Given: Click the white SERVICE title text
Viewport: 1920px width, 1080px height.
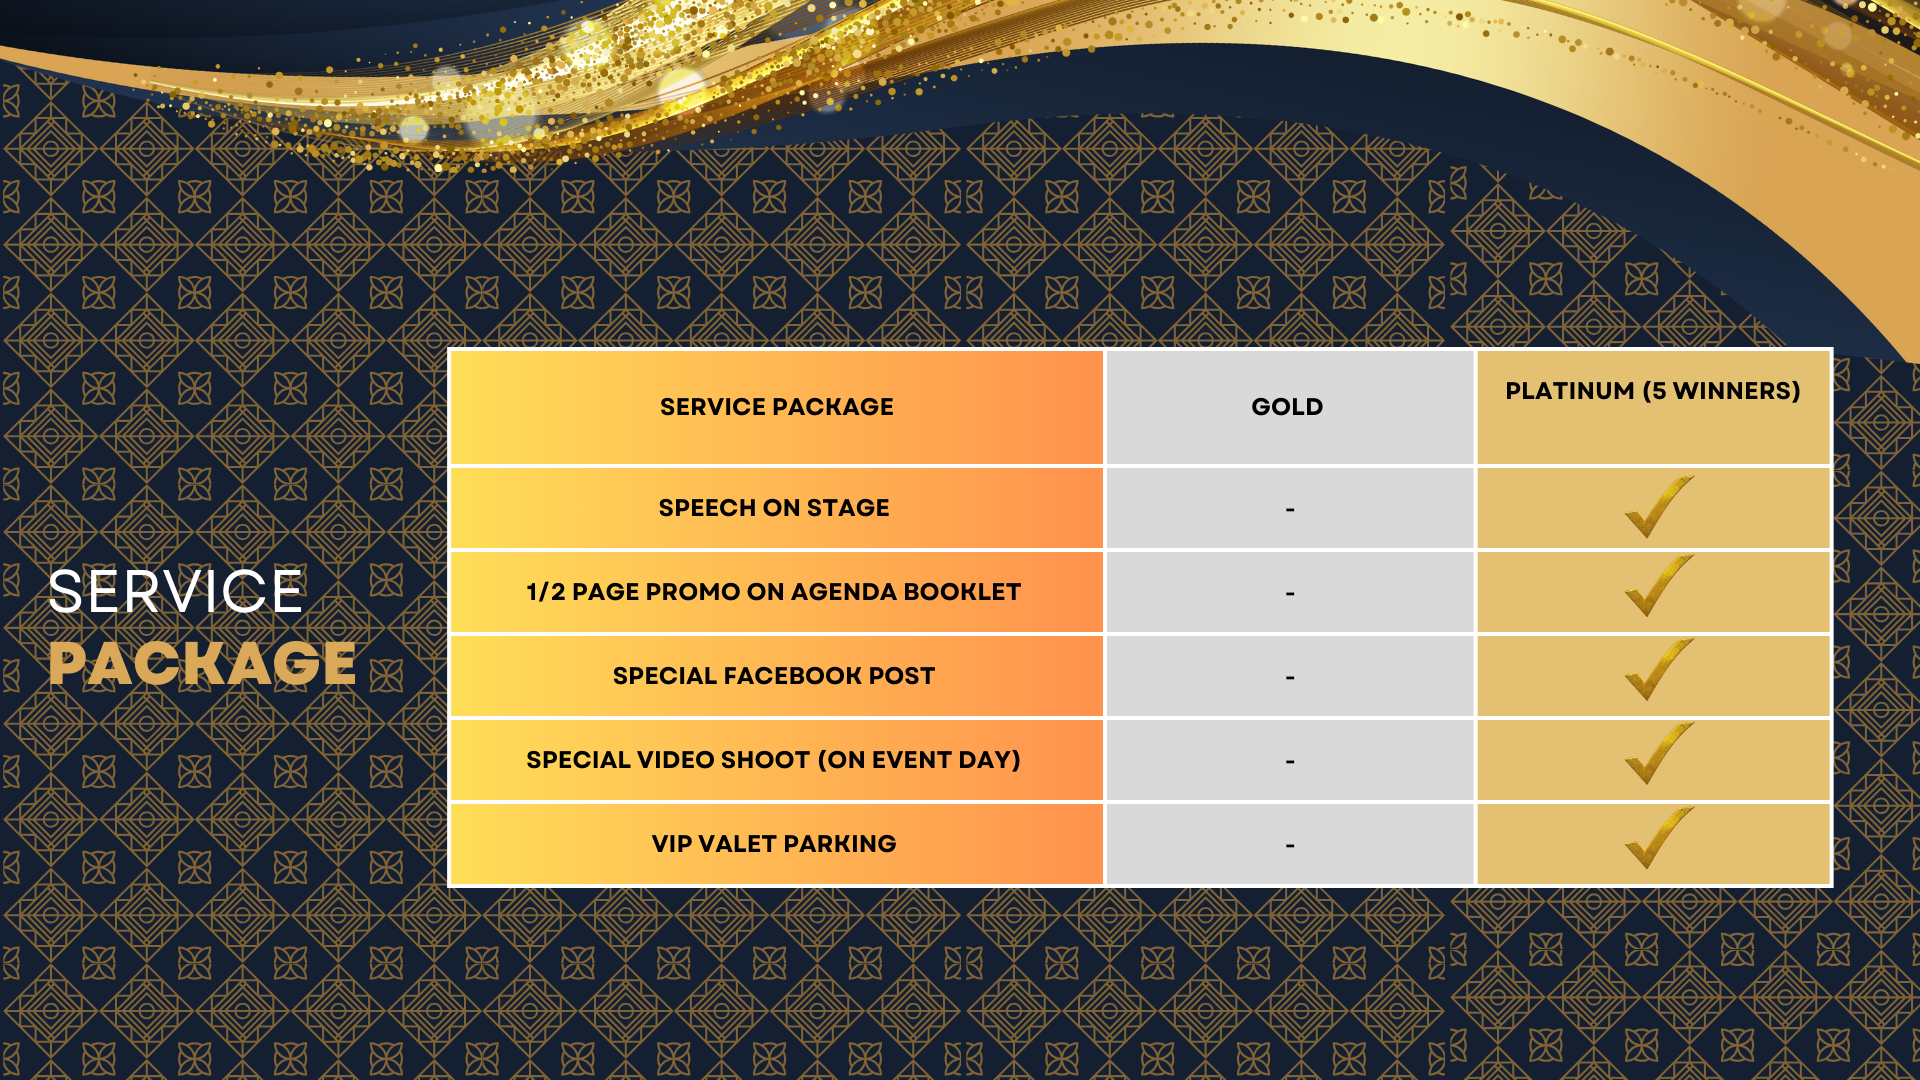Looking at the screenshot, I should pyautogui.click(x=175, y=591).
